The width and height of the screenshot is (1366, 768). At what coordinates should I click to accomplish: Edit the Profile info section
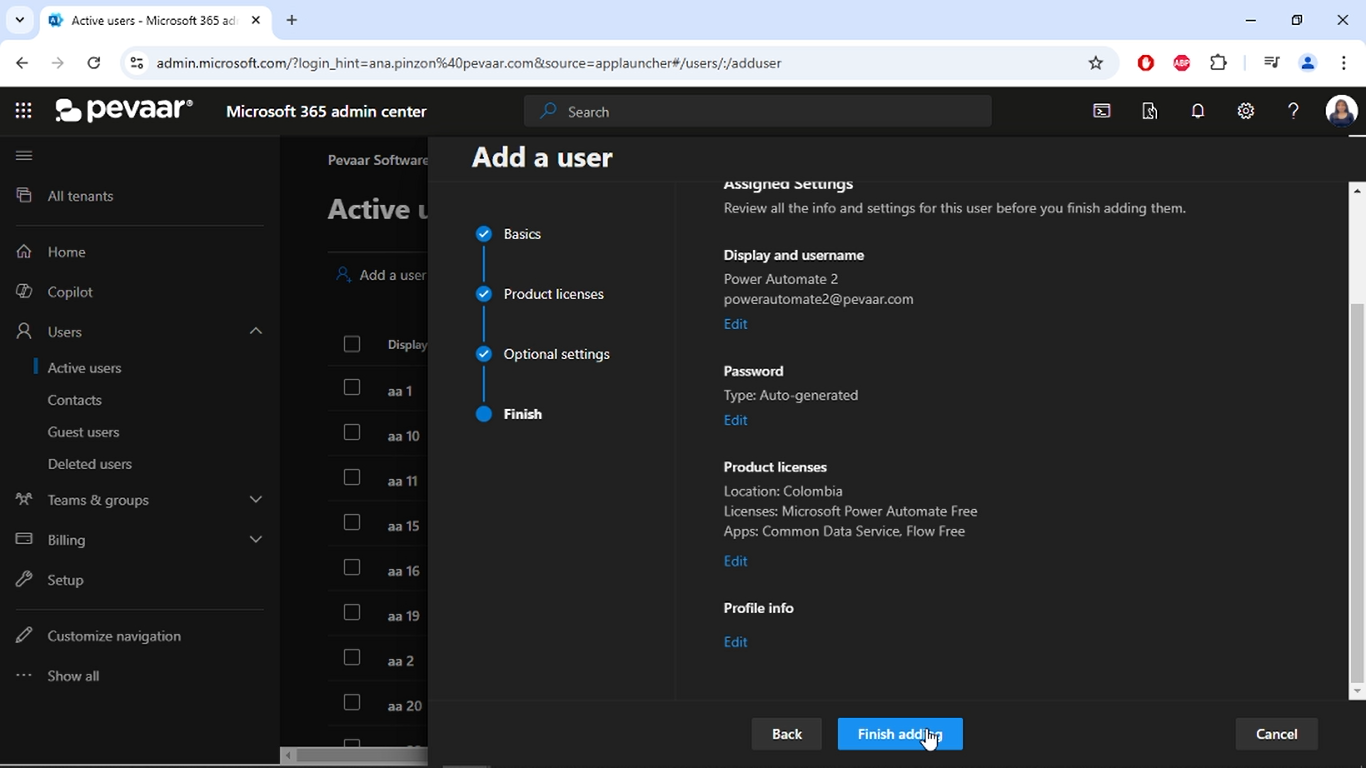735,642
